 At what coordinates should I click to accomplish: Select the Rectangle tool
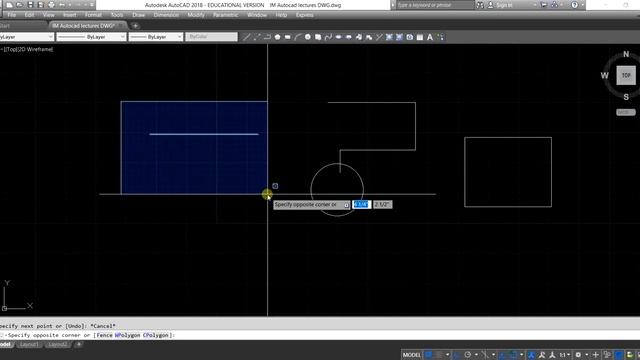[287, 37]
